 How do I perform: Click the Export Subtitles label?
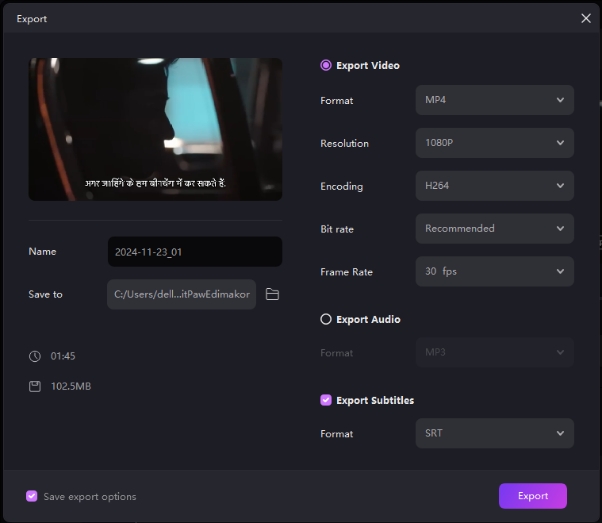click(375, 401)
